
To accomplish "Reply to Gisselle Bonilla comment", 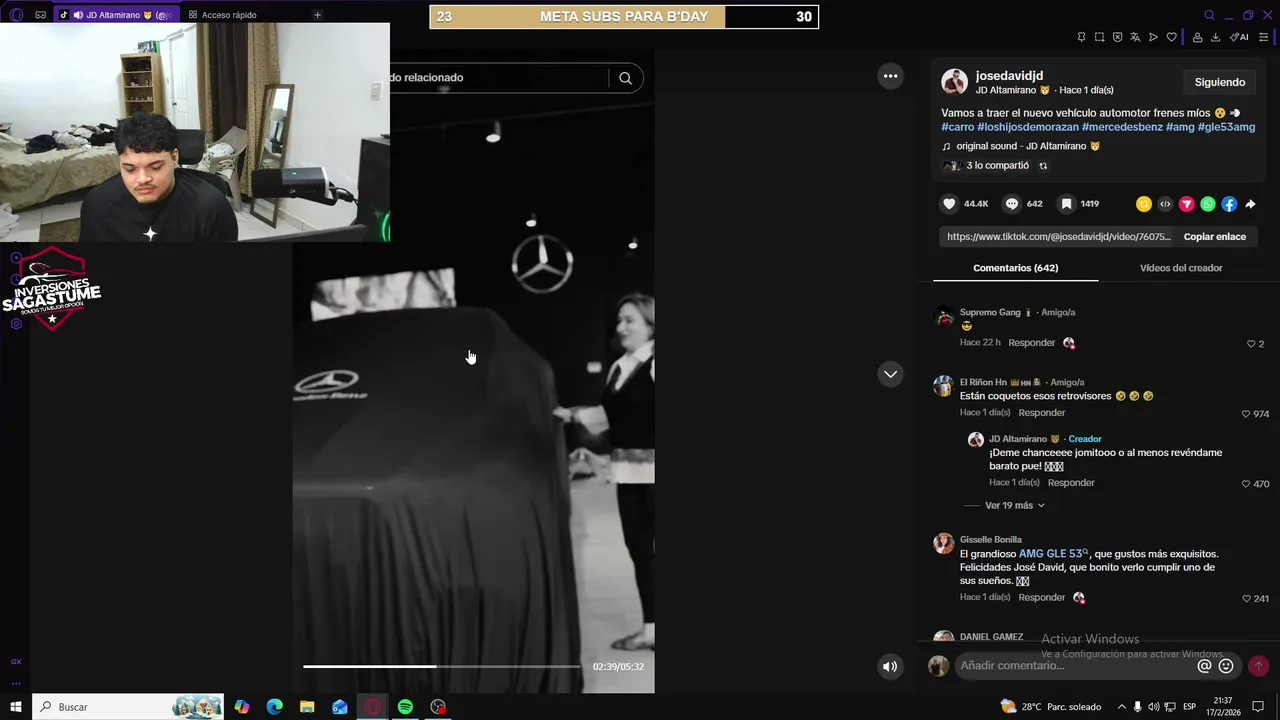I will (1041, 598).
